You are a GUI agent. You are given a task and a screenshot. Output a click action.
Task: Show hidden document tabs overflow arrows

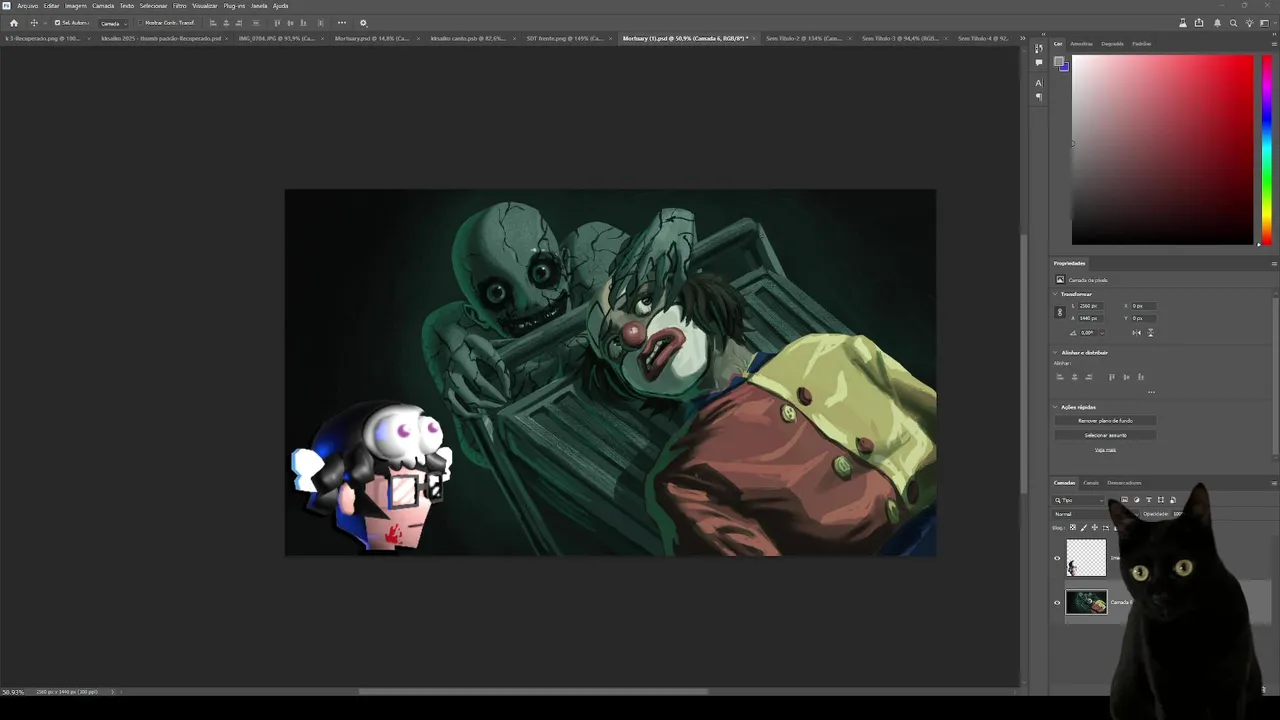(1023, 38)
